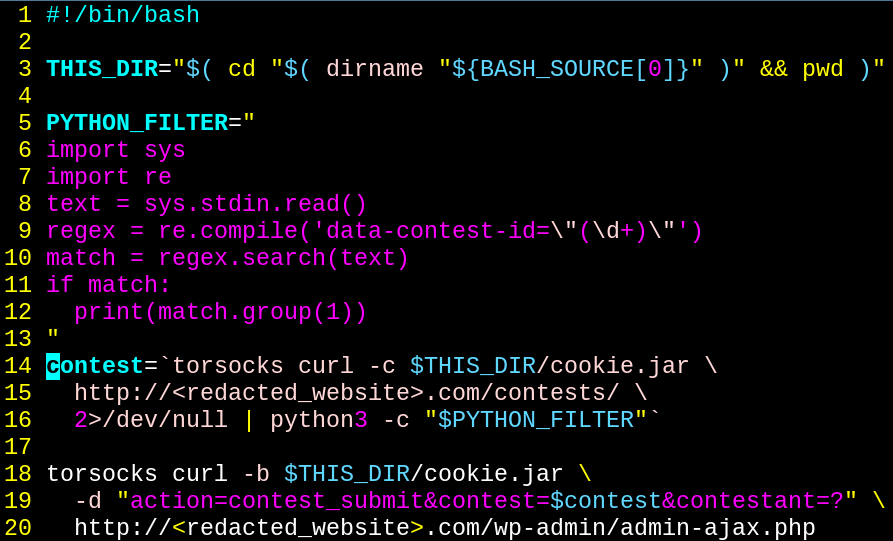This screenshot has height=541, width=893.
Task: Click the 'import re' line
Action: click(109, 177)
